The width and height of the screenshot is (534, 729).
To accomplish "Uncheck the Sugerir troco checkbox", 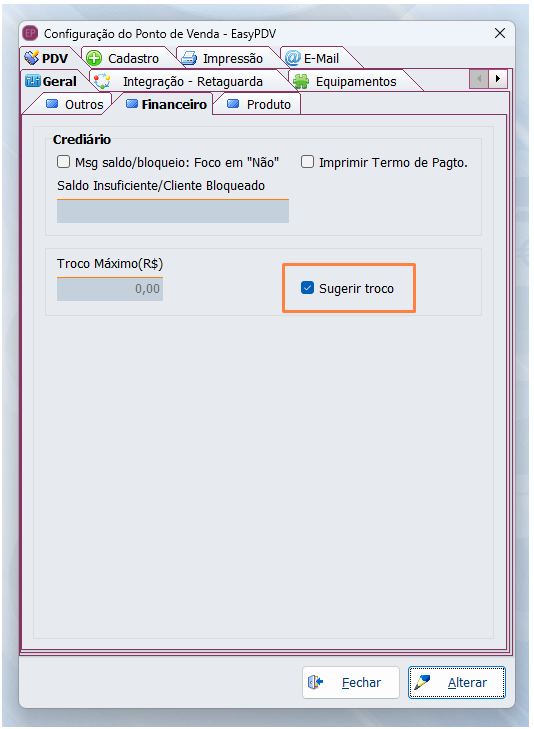I will 307,288.
